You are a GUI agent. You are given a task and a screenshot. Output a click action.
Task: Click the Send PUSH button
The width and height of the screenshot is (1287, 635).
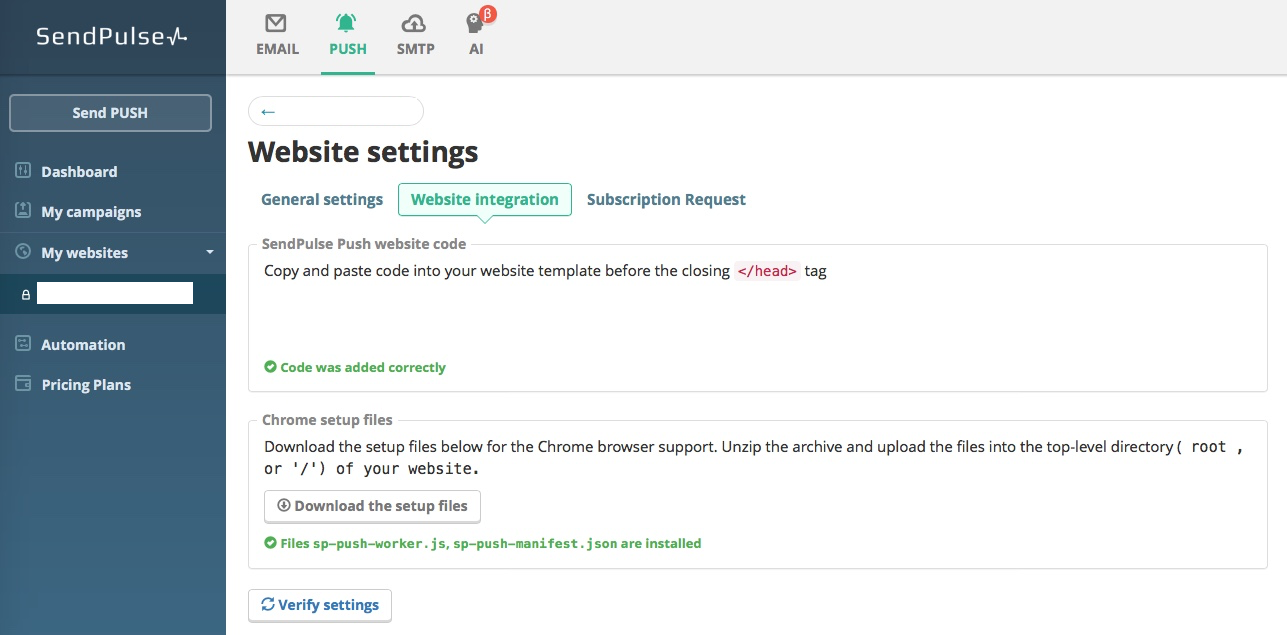[110, 113]
